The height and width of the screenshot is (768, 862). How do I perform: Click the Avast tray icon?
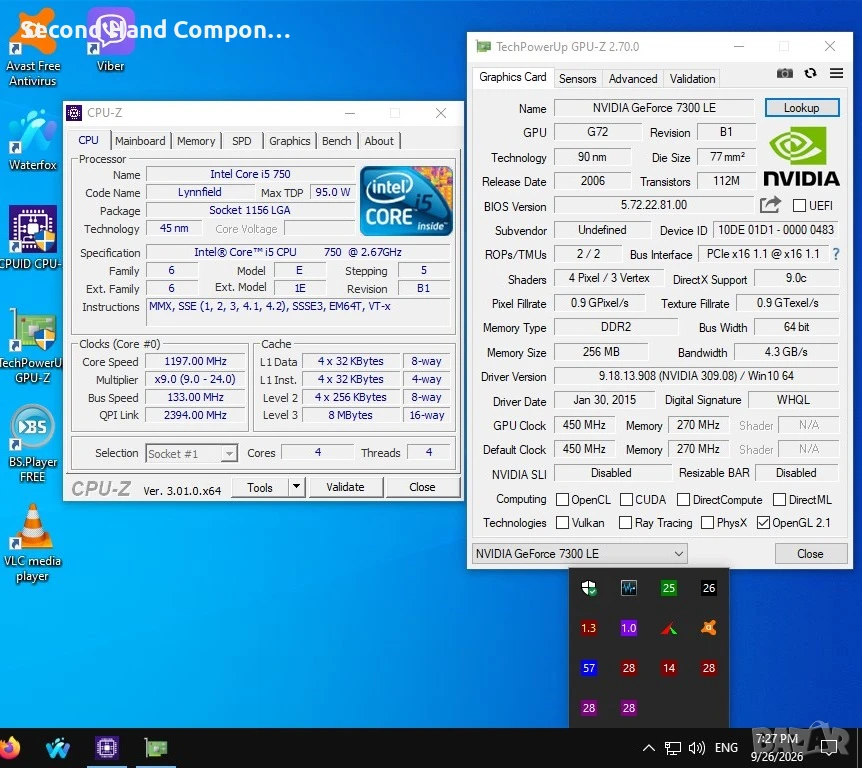pos(709,628)
